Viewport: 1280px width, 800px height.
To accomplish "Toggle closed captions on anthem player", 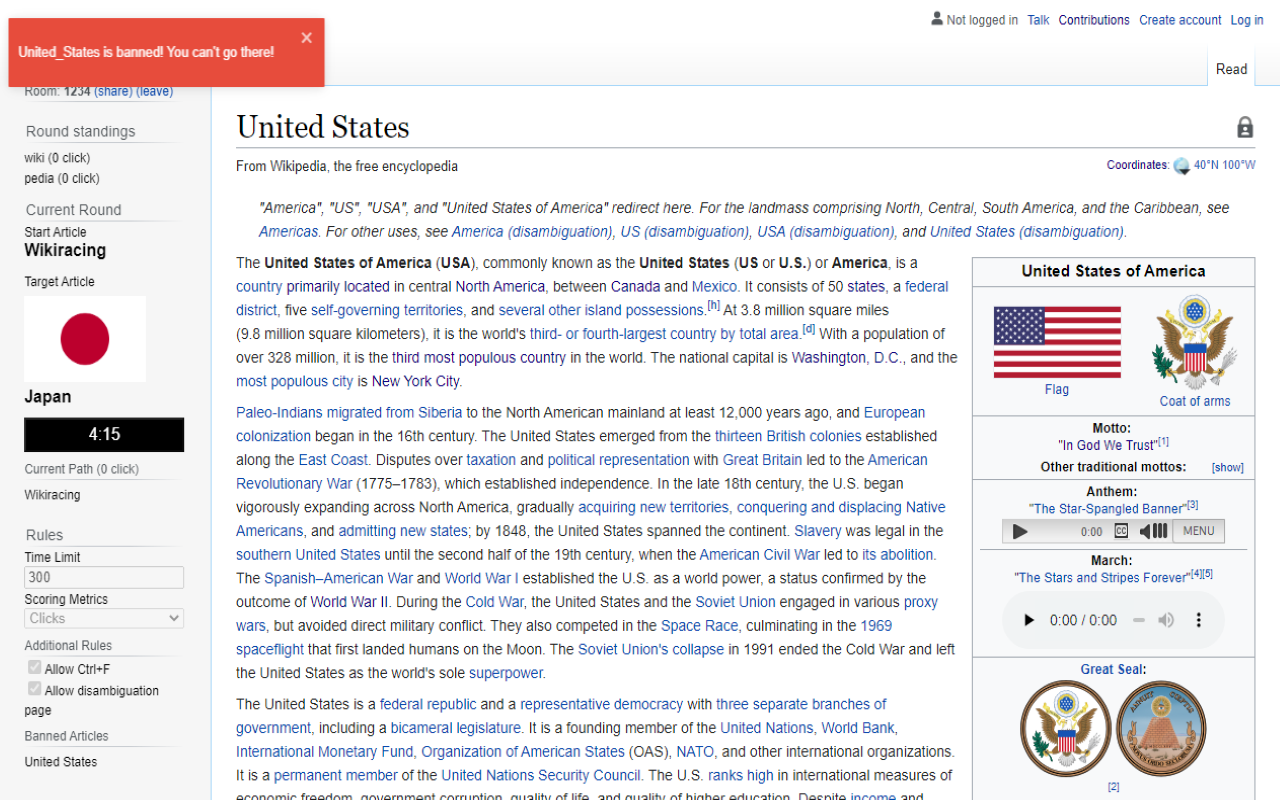I will point(1121,531).
